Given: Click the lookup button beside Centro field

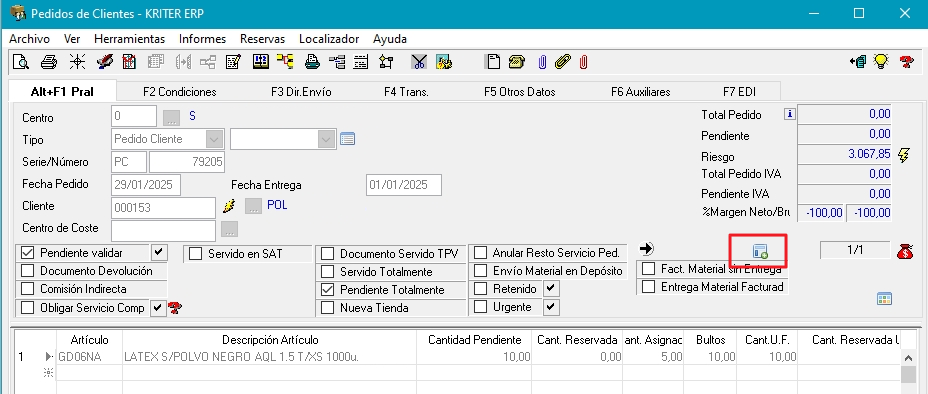Looking at the screenshot, I should click(x=172, y=117).
